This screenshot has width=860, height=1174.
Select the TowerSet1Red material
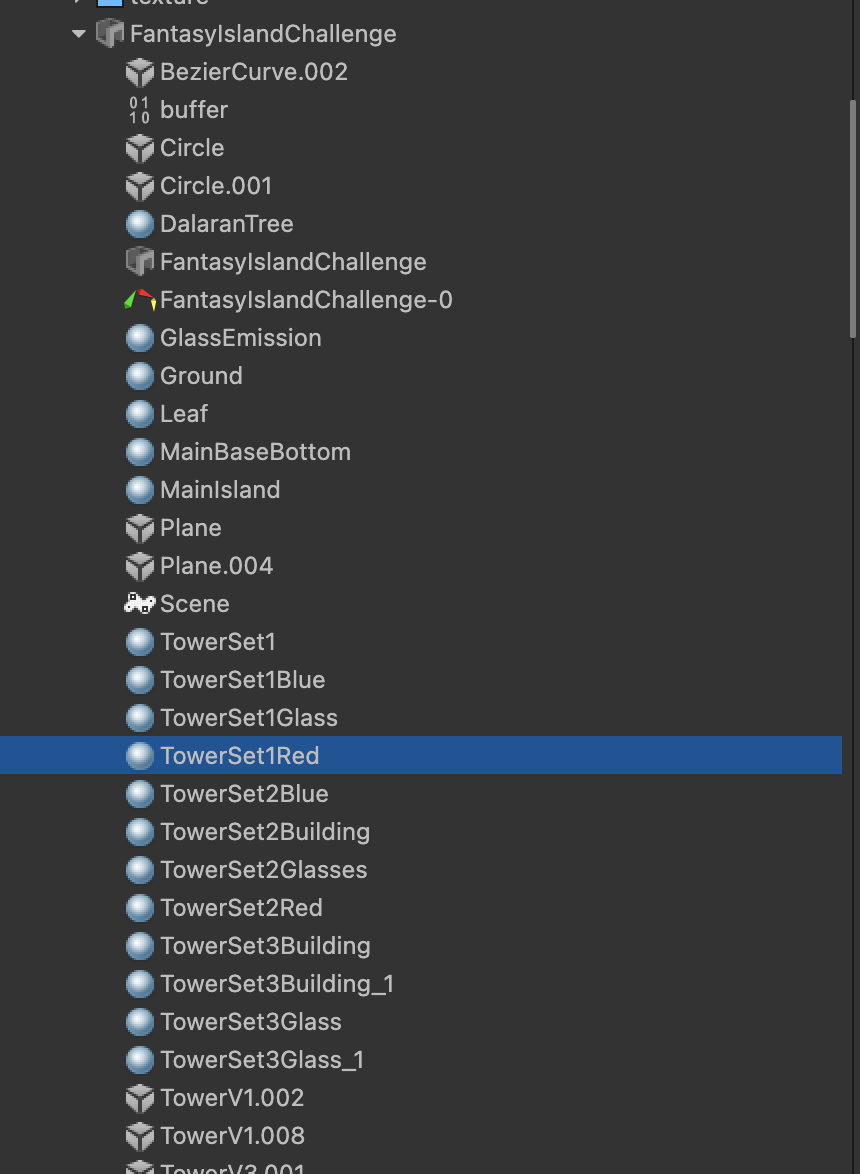[x=239, y=756]
